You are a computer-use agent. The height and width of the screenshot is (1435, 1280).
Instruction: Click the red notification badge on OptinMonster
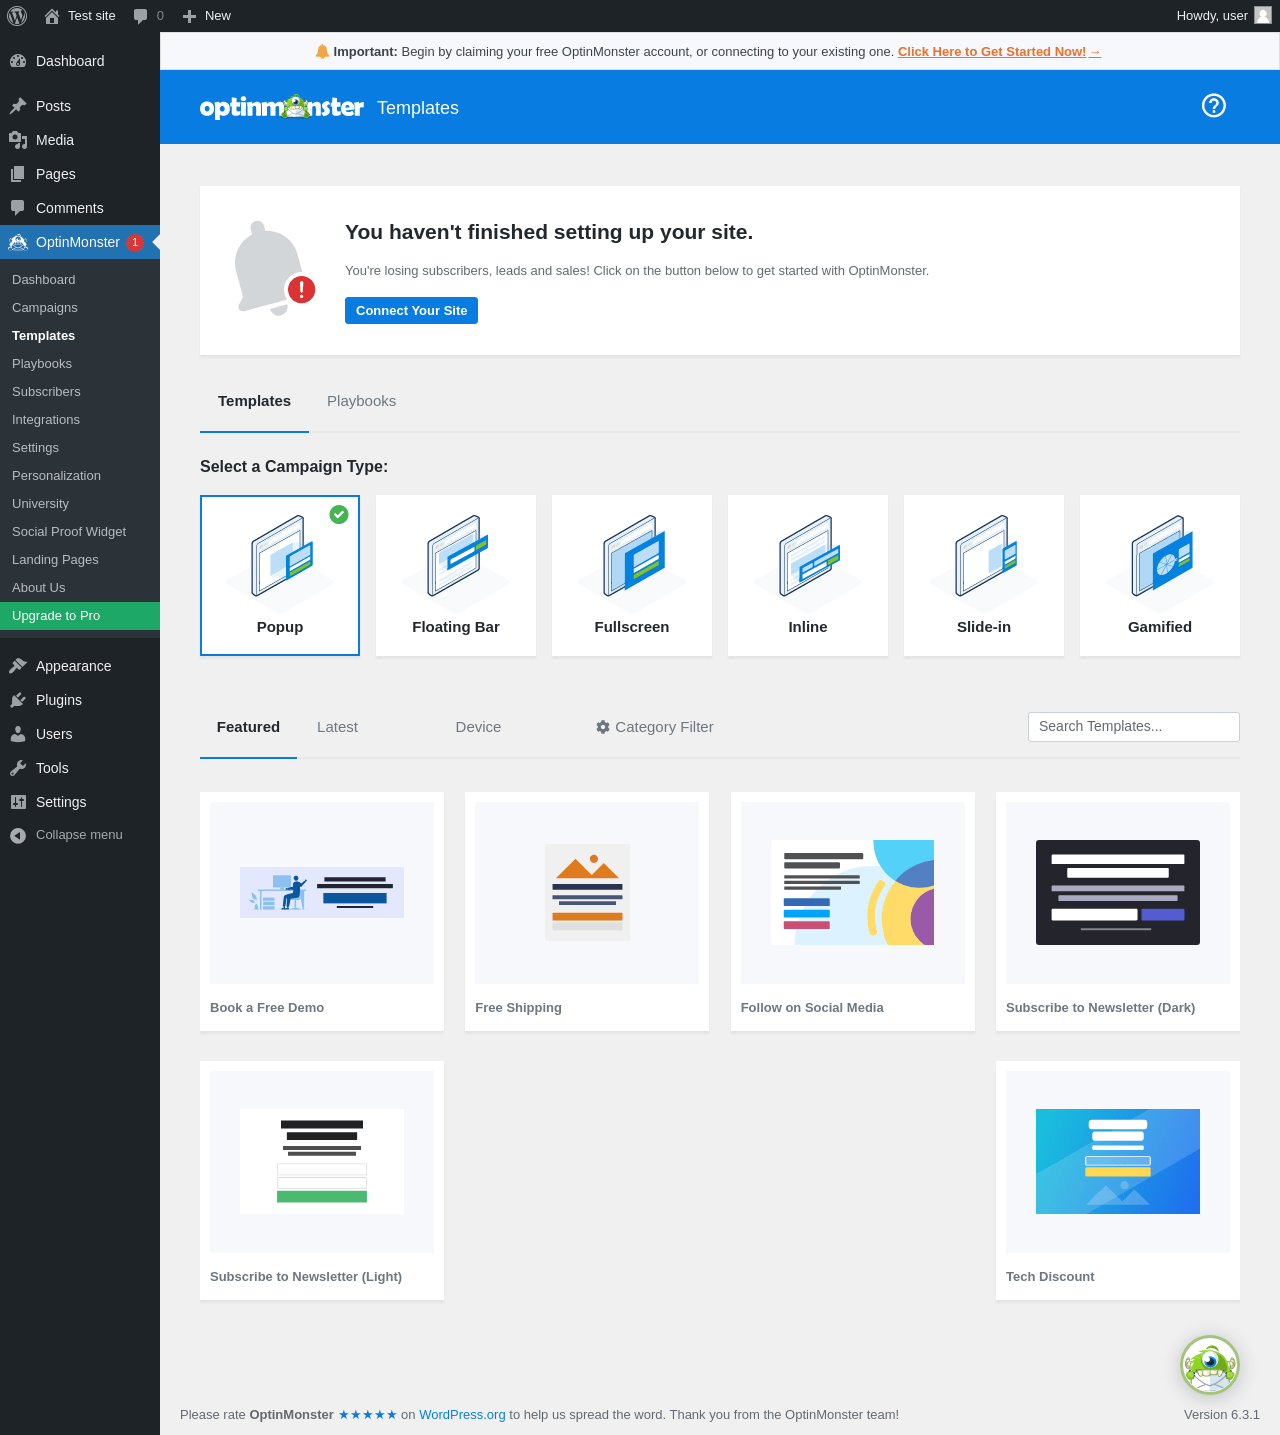tap(135, 242)
